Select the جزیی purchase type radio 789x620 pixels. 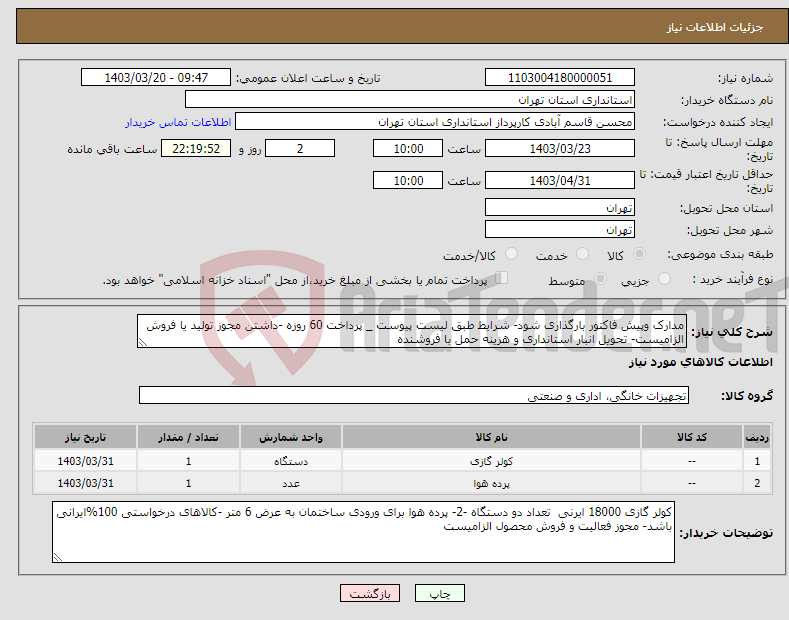(x=664, y=279)
